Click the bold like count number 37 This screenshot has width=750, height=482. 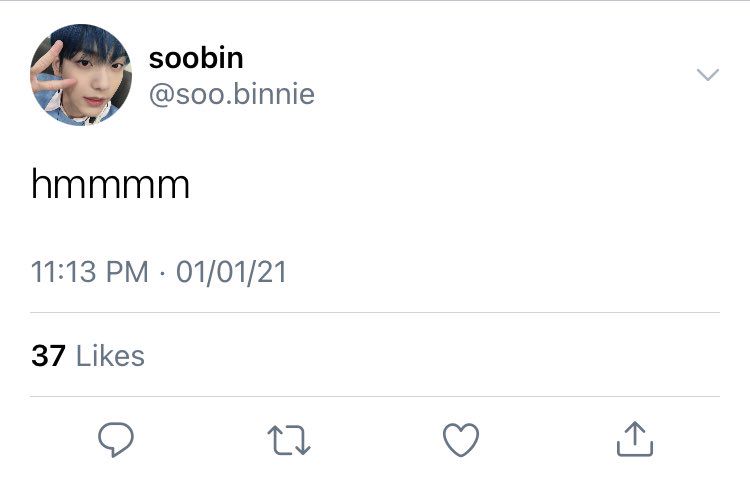[48, 356]
